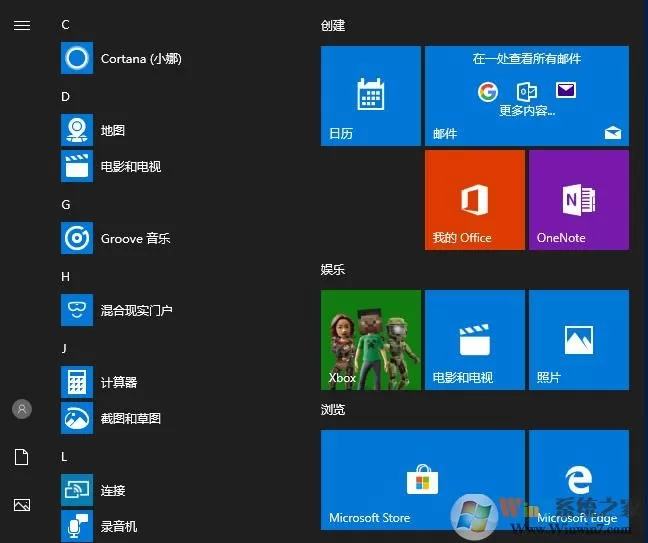Open the 照片 photos tile
This screenshot has width=648, height=543.
click(579, 340)
